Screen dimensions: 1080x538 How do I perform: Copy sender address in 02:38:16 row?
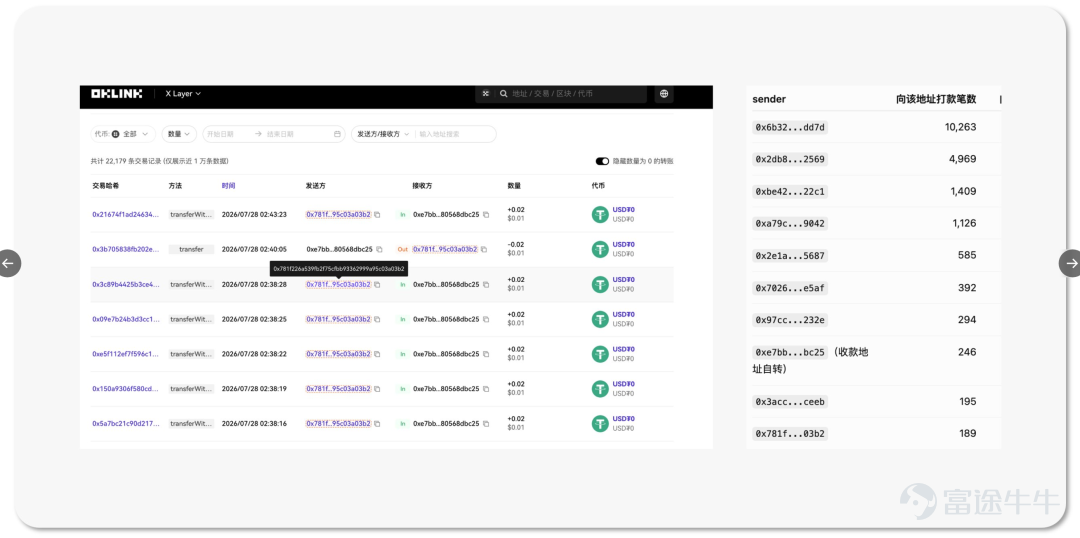(377, 424)
